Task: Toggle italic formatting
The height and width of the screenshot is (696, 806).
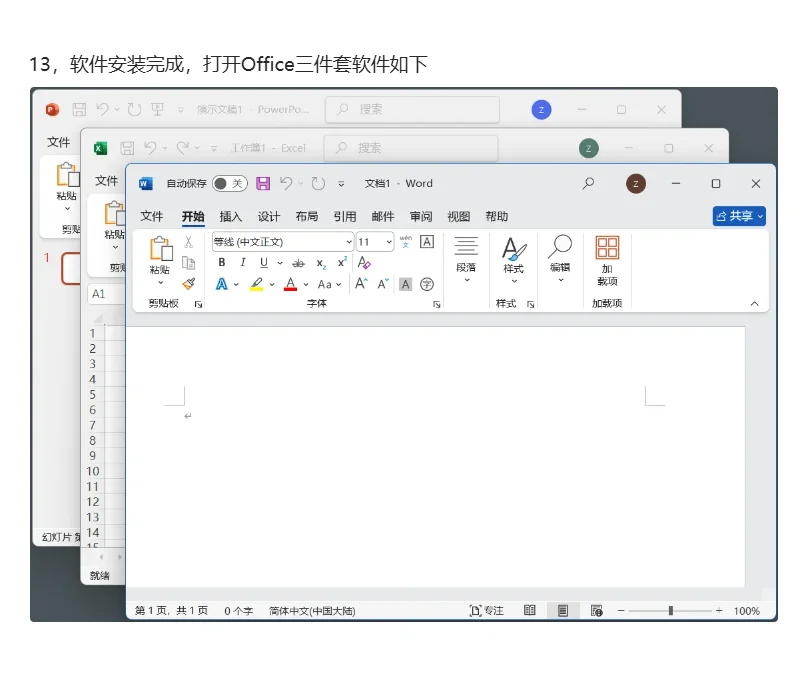Action: pos(243,262)
